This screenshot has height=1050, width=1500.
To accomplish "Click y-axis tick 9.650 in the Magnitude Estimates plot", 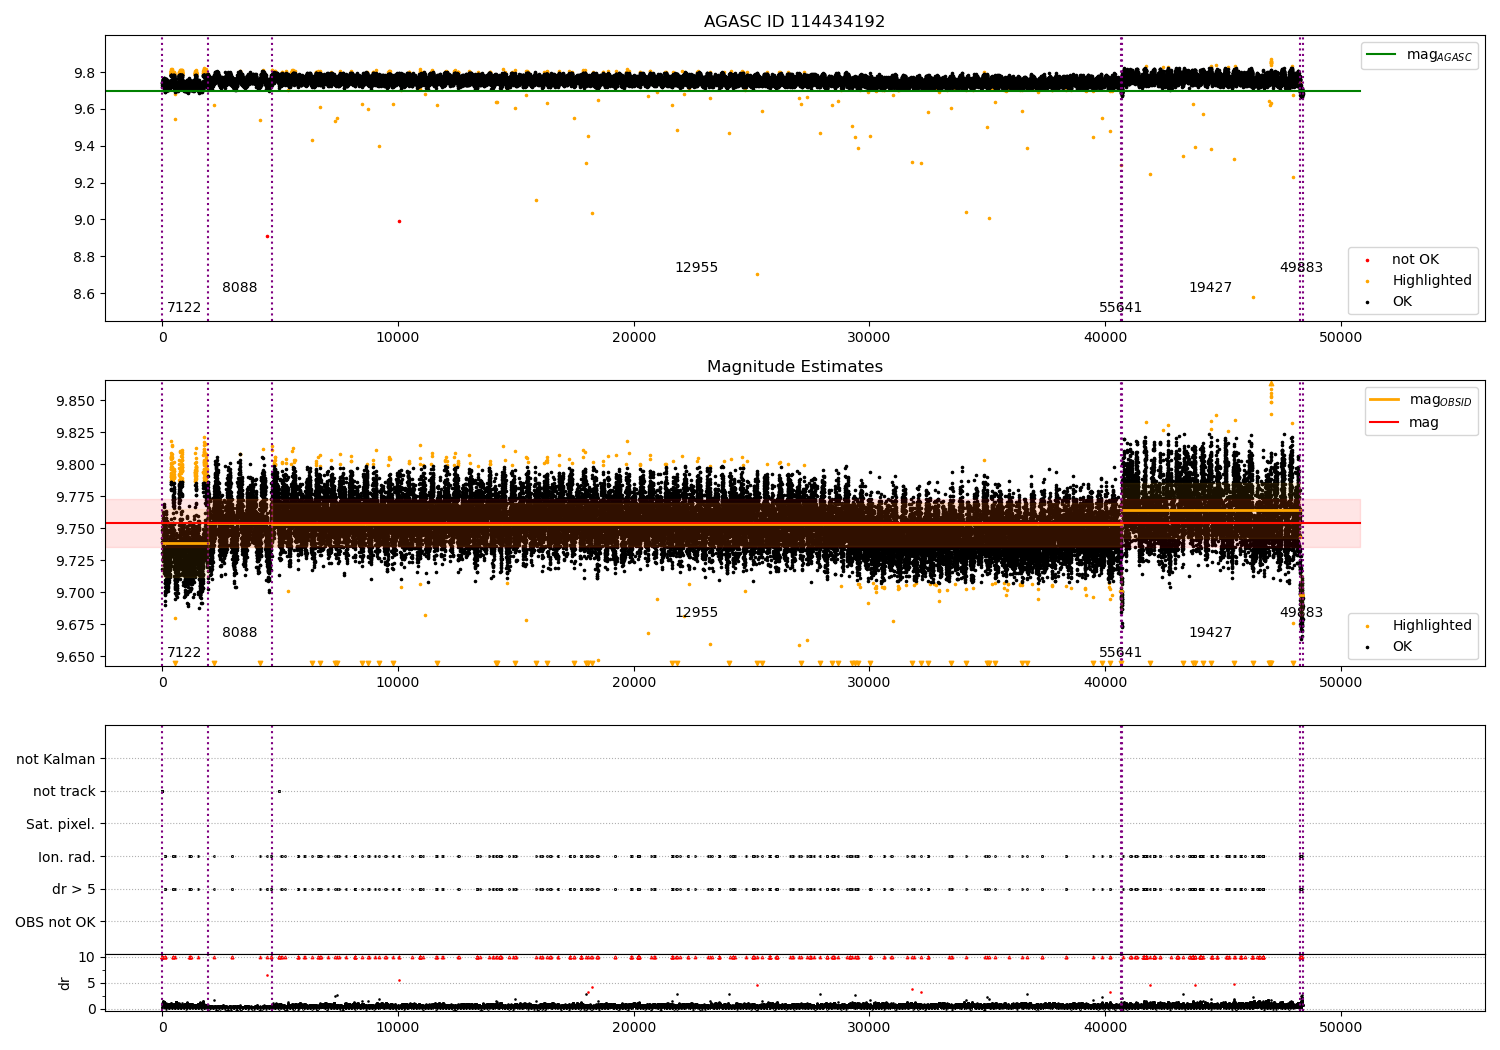I will pyautogui.click(x=75, y=657).
